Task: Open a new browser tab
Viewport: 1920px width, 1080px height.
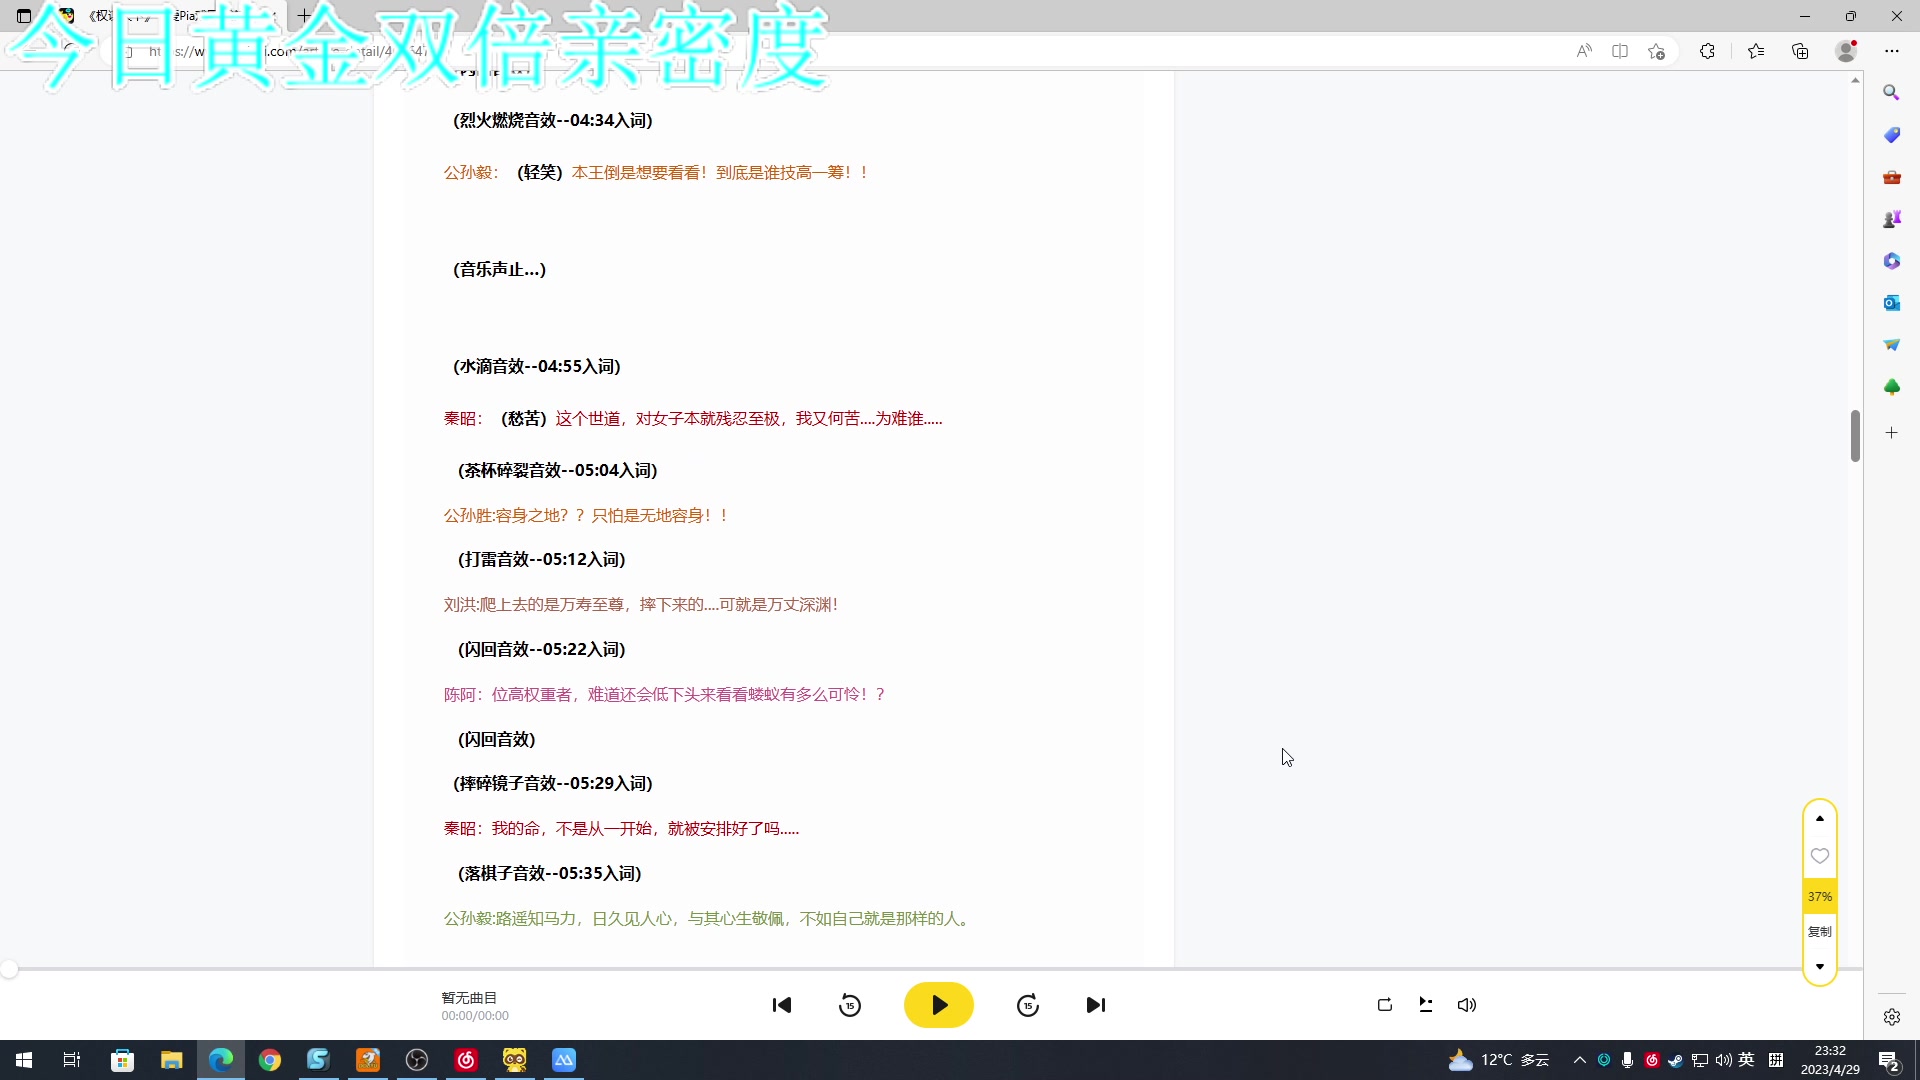Action: (304, 16)
